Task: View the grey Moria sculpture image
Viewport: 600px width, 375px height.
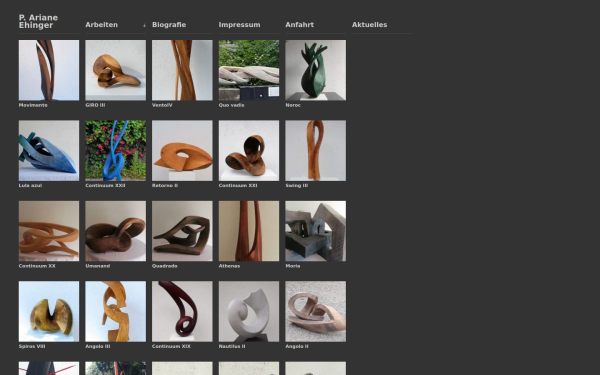Action: [x=315, y=231]
